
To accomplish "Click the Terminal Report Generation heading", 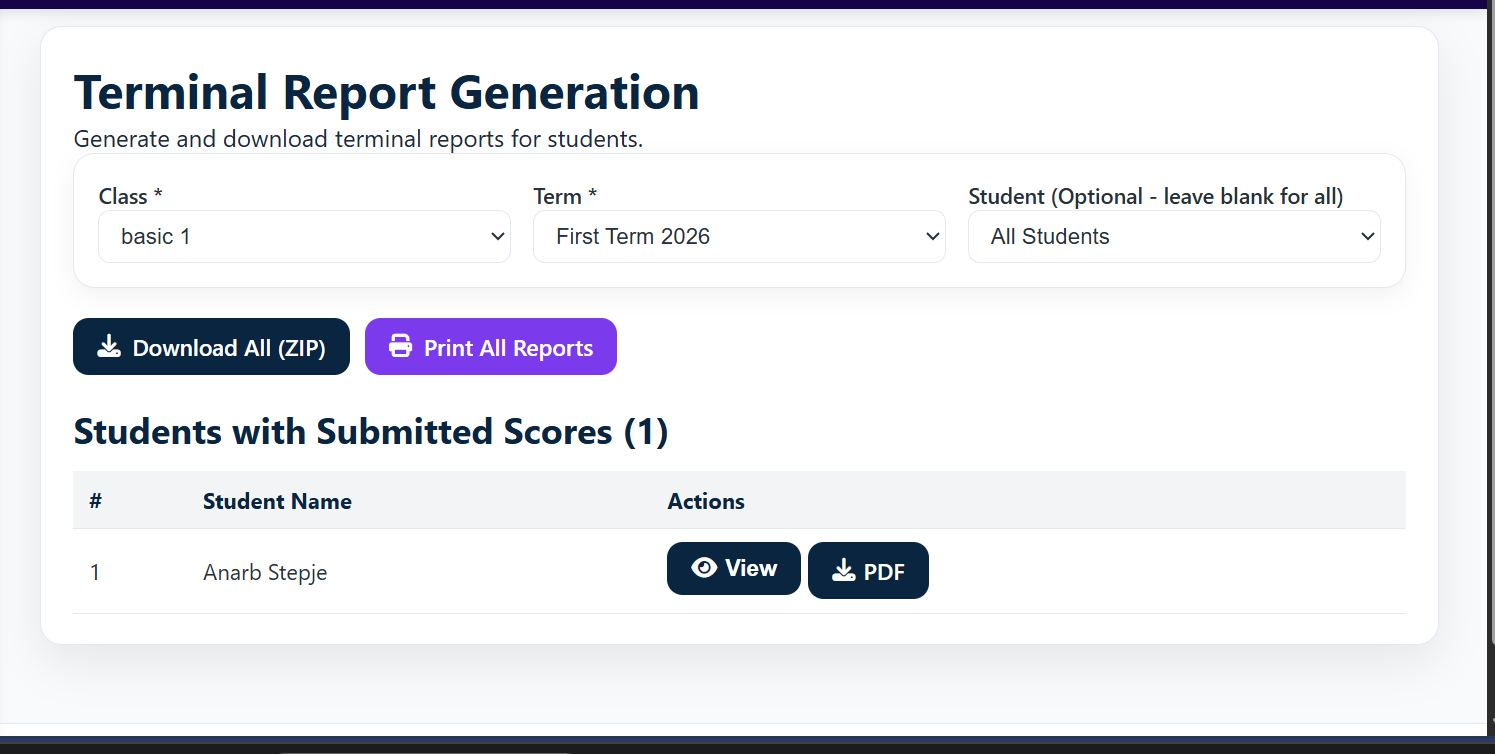I will (x=387, y=92).
